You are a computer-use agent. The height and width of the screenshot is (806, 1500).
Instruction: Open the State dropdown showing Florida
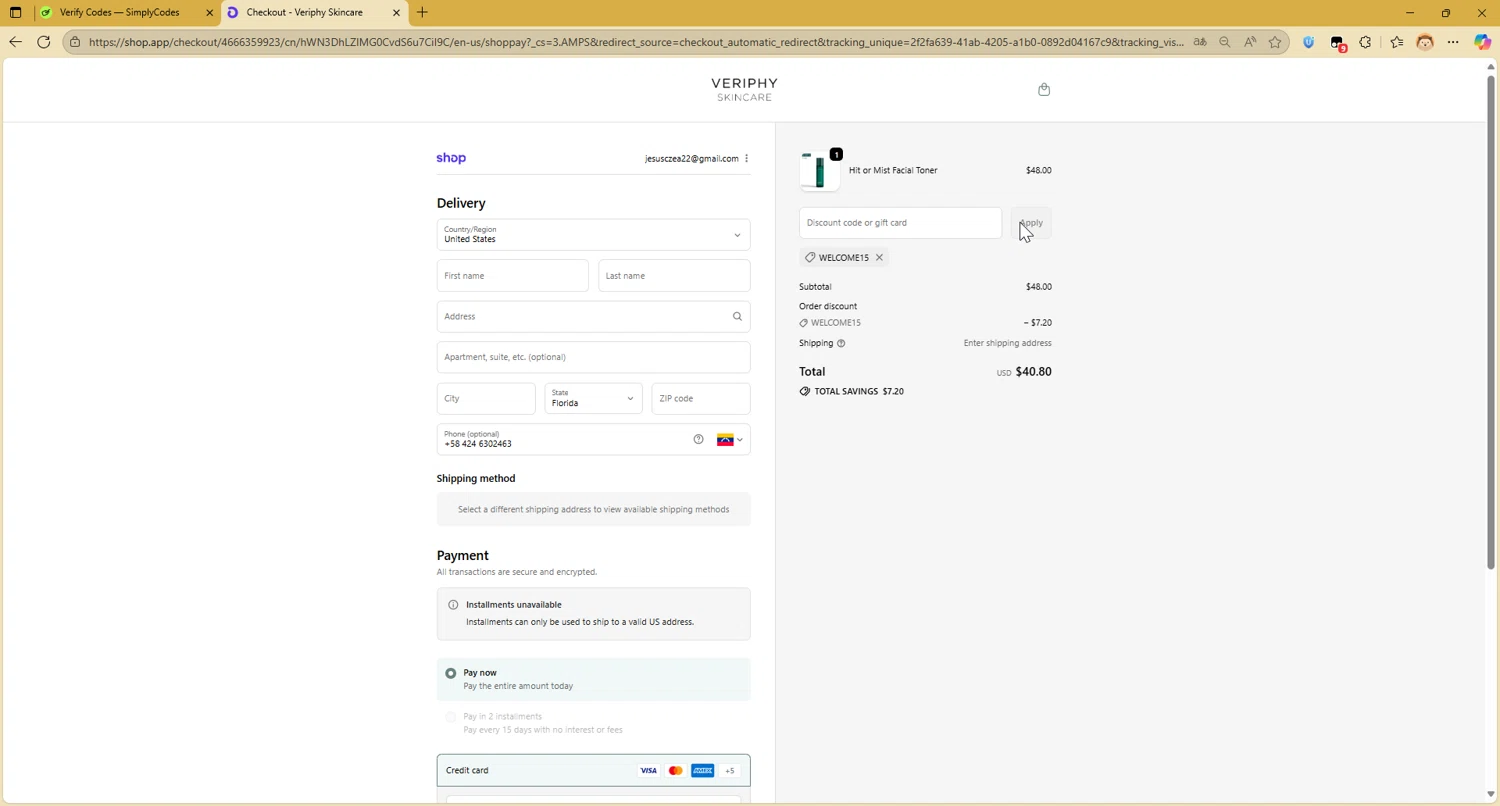click(x=593, y=398)
